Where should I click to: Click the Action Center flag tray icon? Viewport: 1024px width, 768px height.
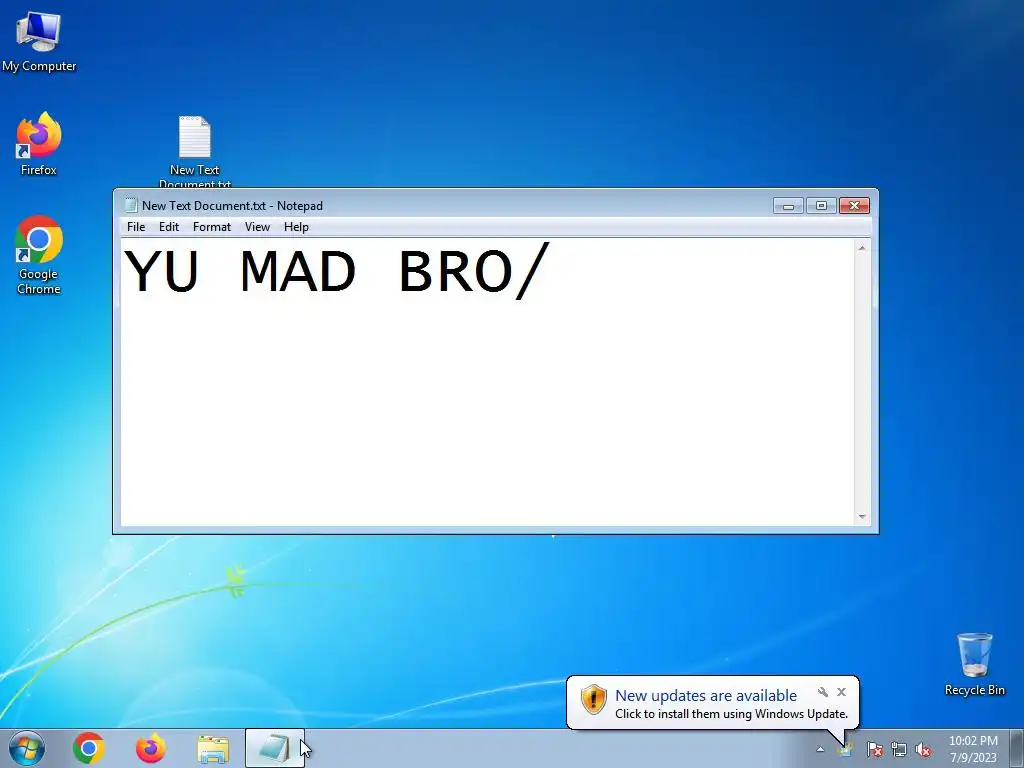point(874,749)
